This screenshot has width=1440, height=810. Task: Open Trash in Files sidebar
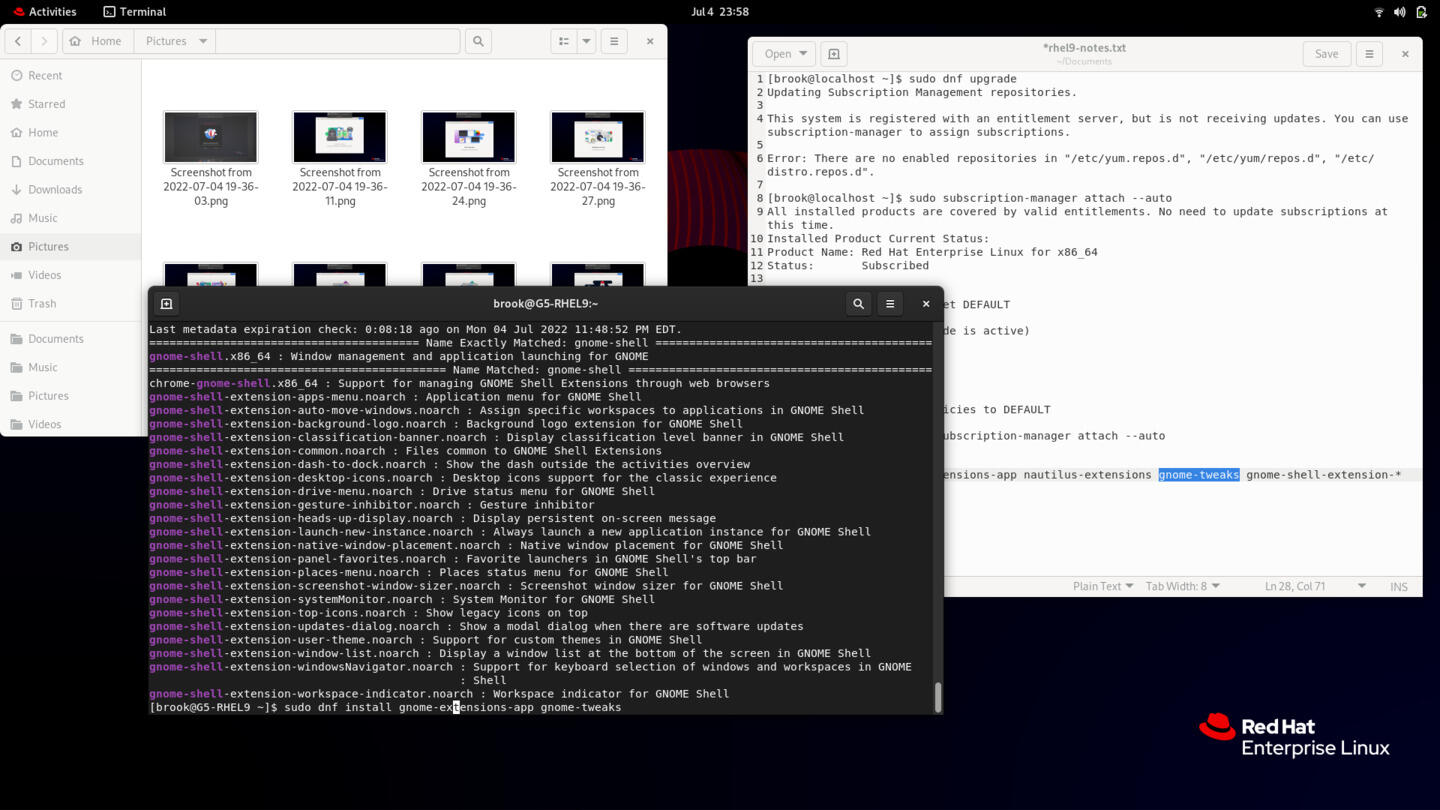tap(71, 303)
